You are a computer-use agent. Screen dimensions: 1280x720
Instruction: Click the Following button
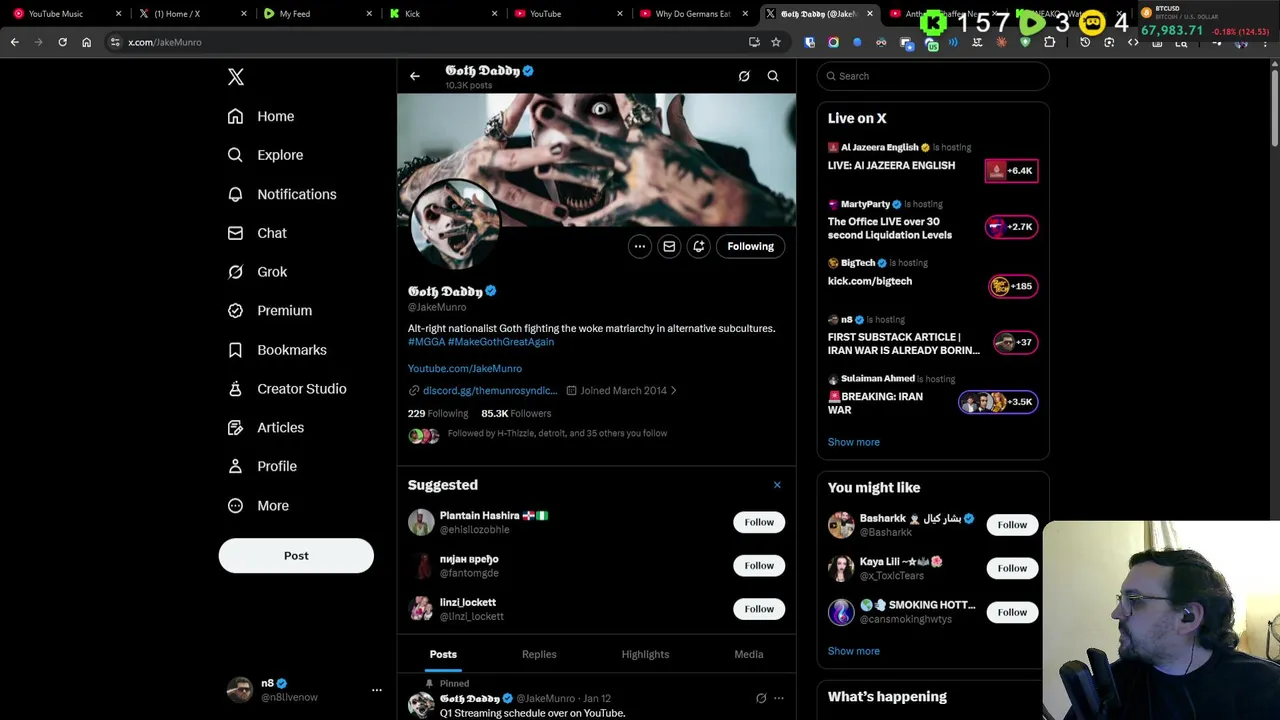tap(751, 246)
